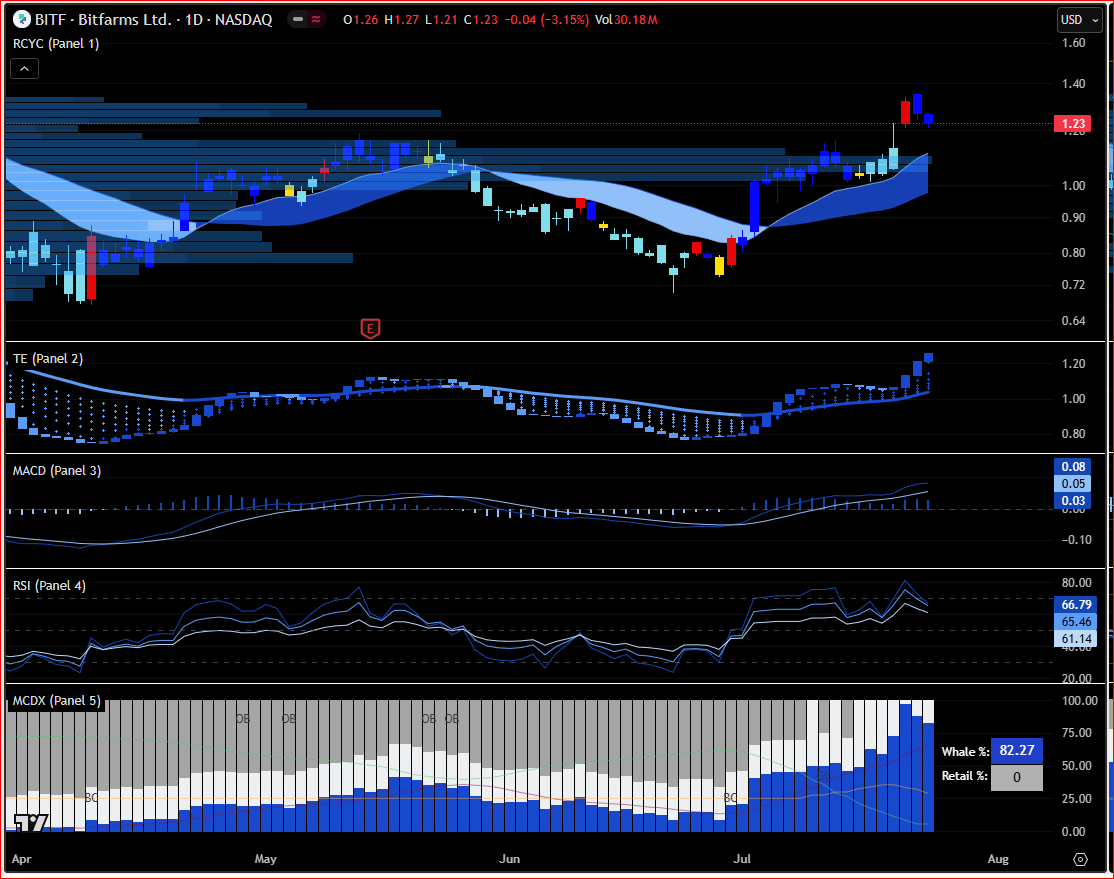Click the red 1.23 current price label
Screen dimensions: 1114x879
pos(1074,124)
